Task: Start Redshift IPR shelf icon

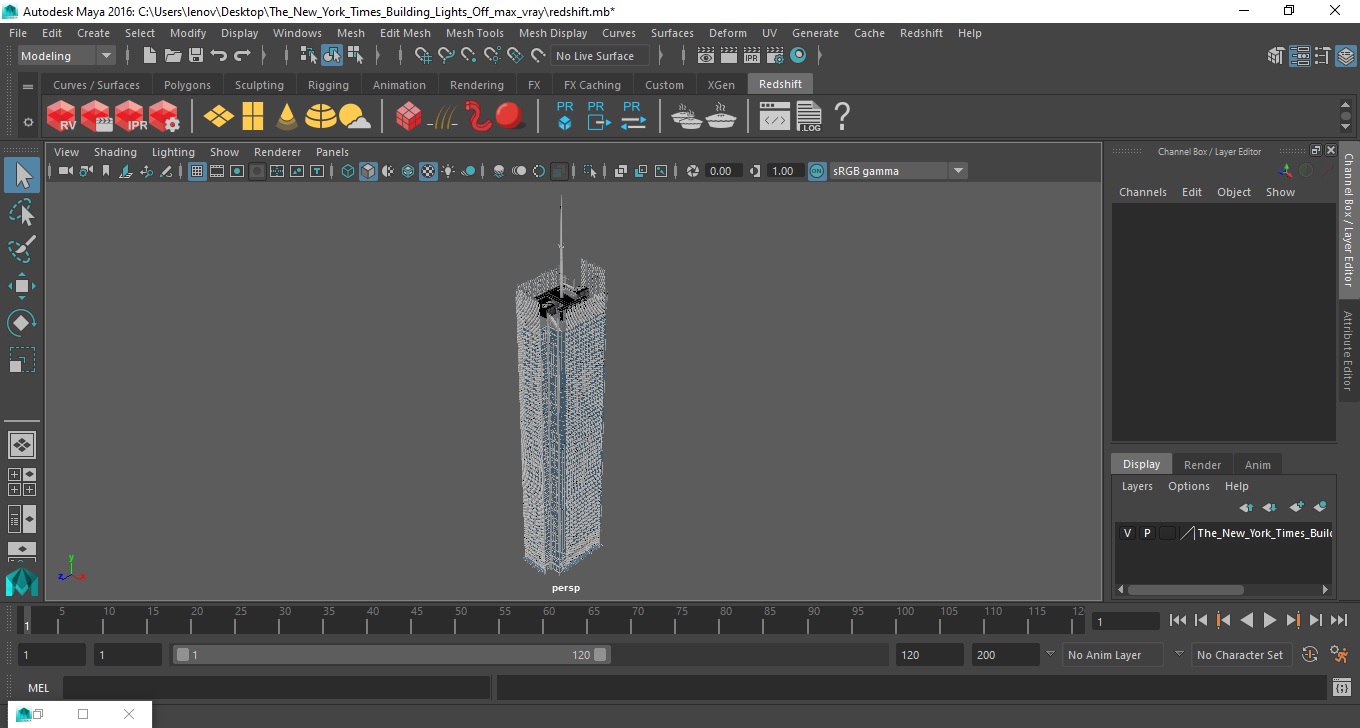Action: (130, 117)
